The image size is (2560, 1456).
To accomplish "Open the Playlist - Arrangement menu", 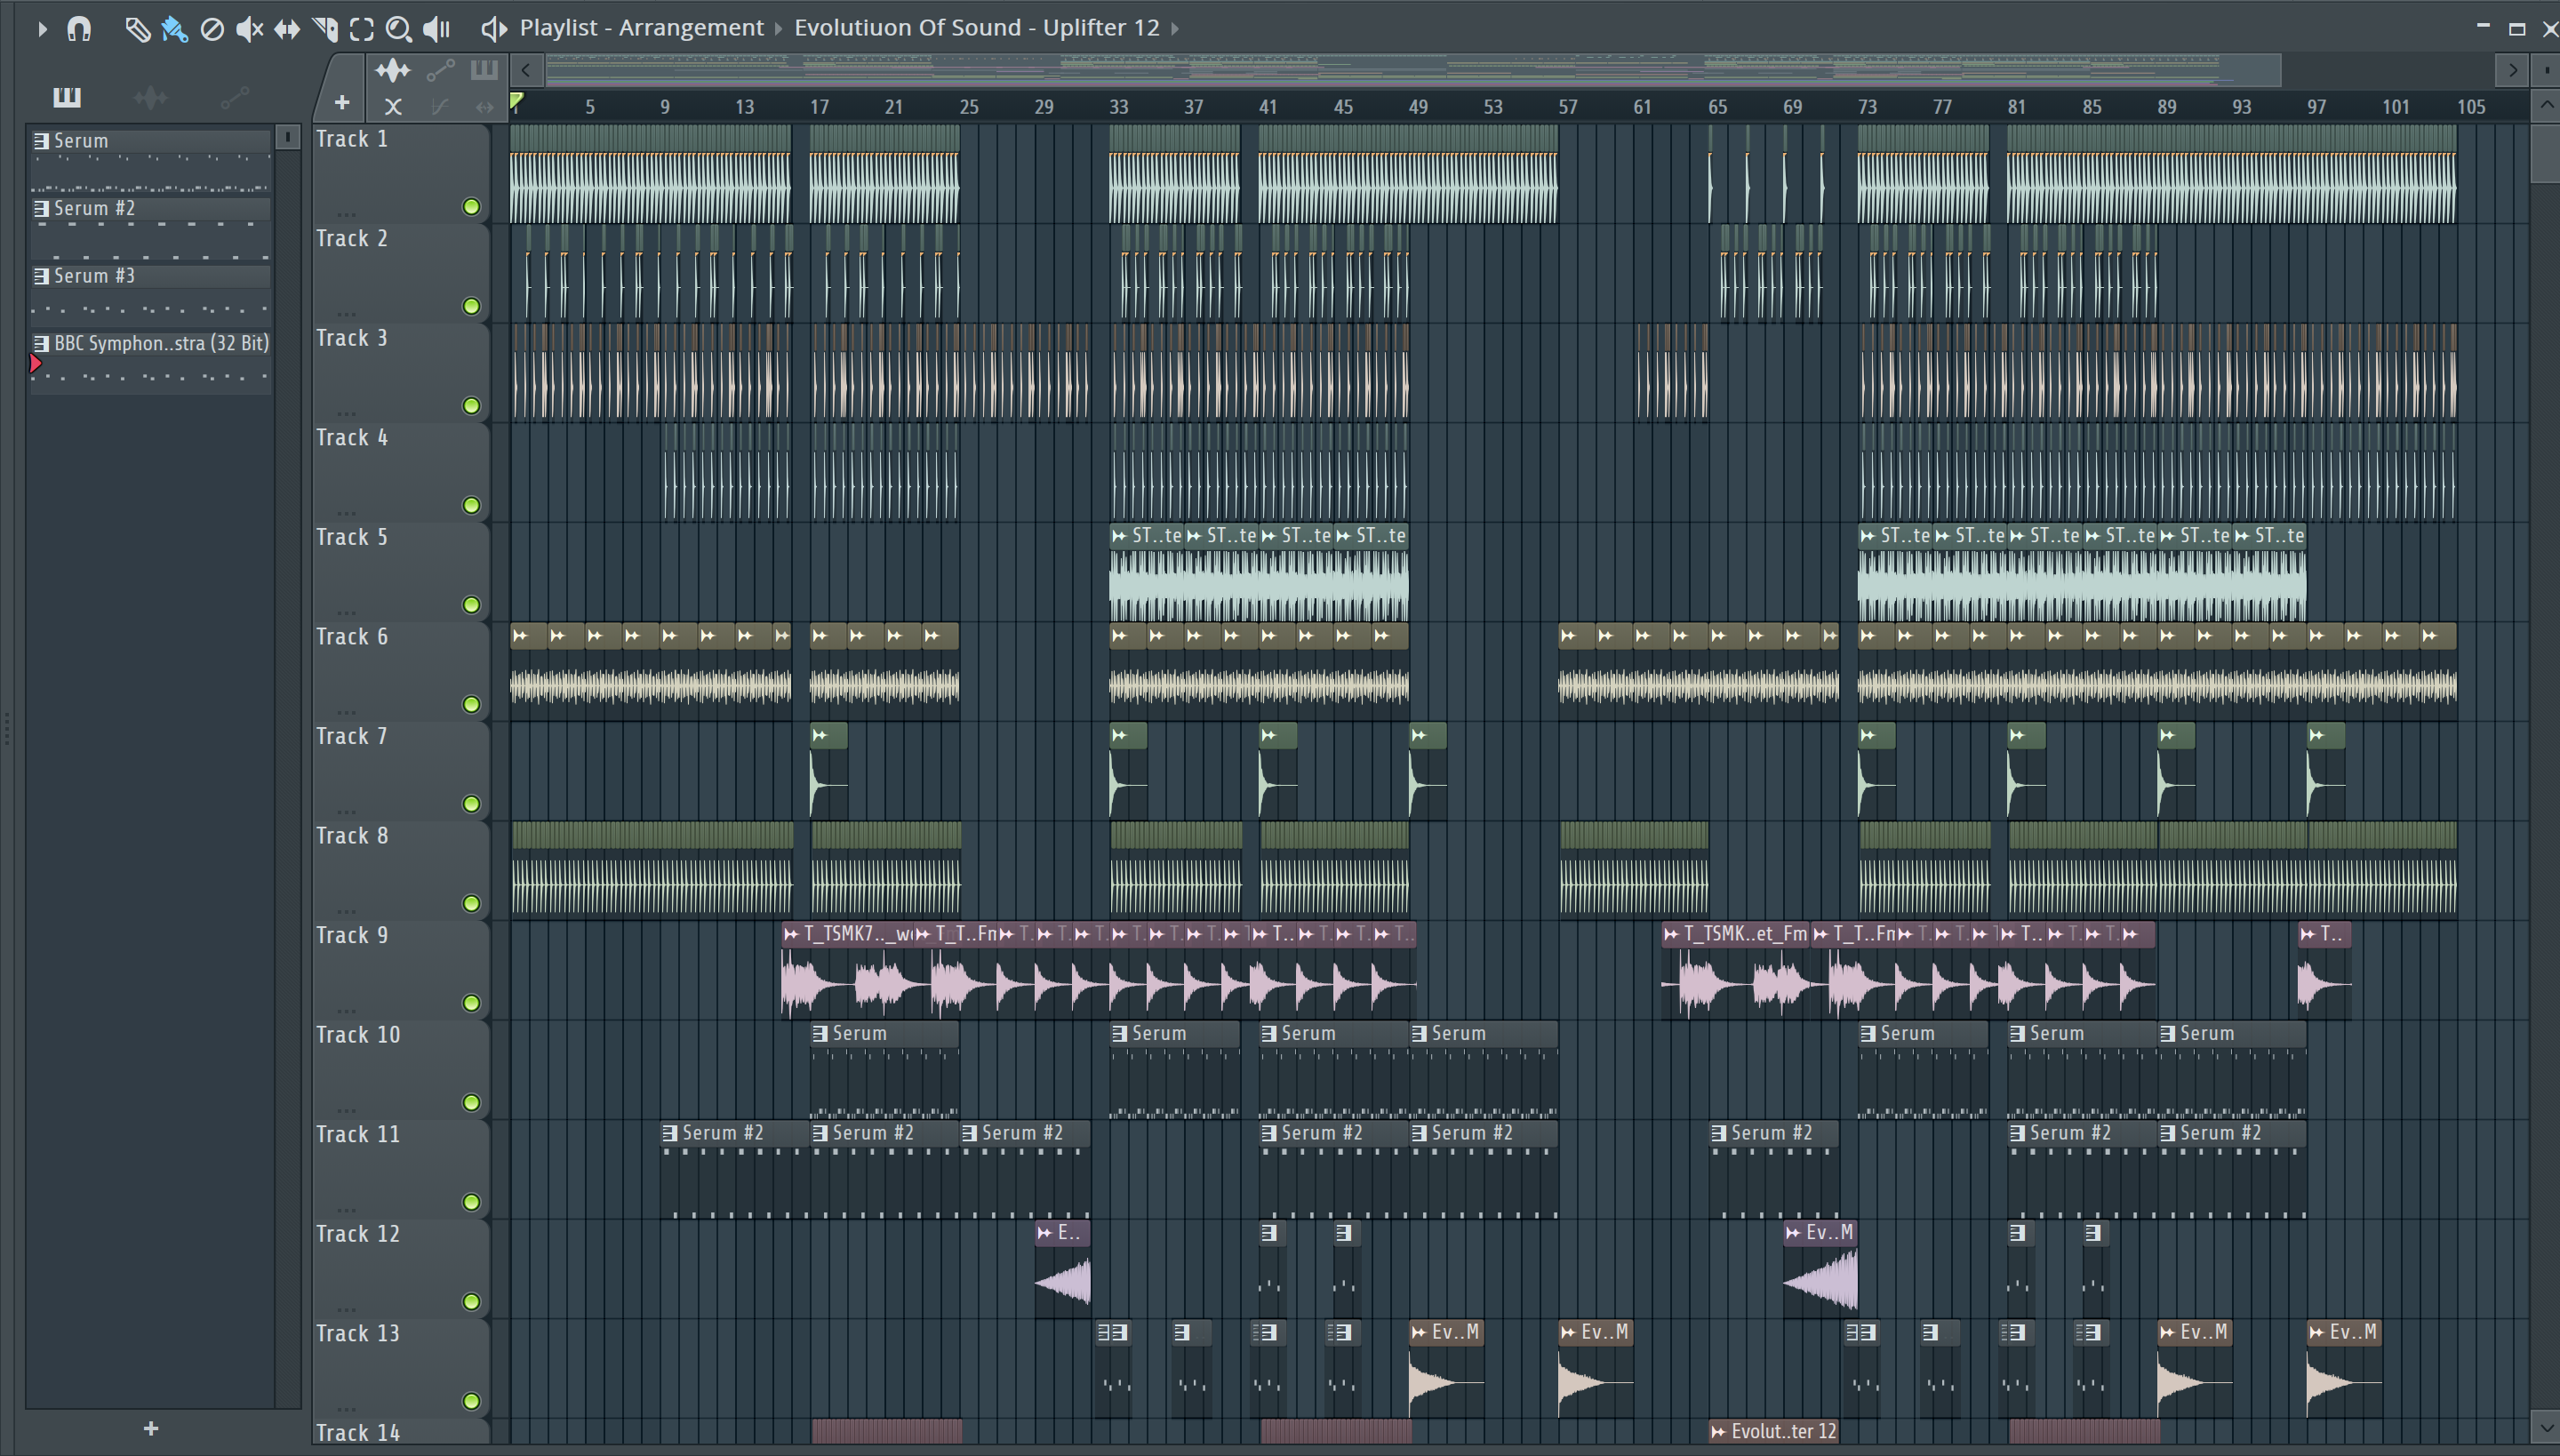I will (641, 28).
